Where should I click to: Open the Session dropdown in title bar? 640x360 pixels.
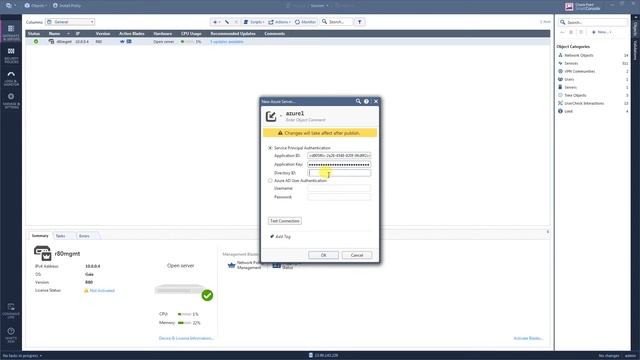pyautogui.click(x=319, y=6)
